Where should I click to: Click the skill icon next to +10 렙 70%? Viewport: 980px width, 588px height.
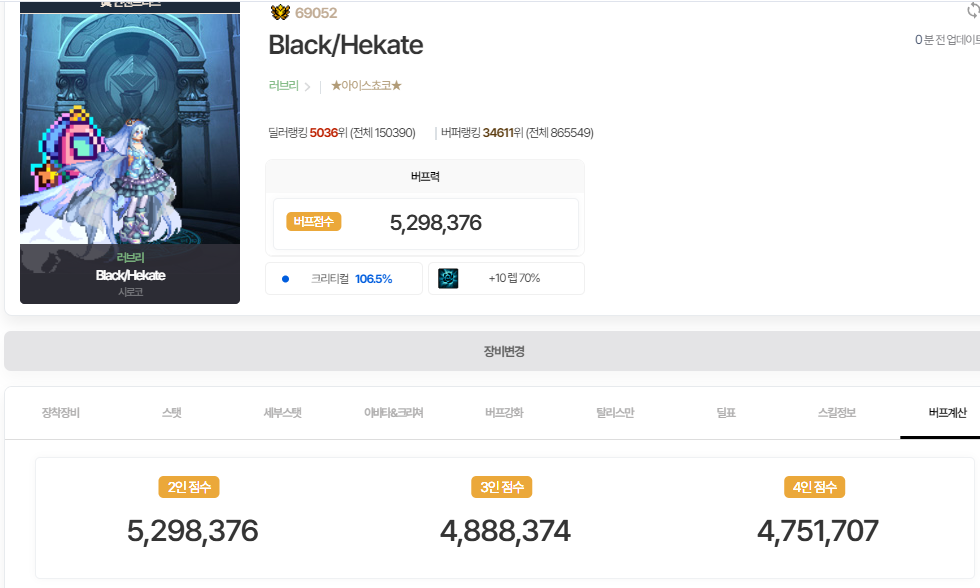tap(448, 278)
